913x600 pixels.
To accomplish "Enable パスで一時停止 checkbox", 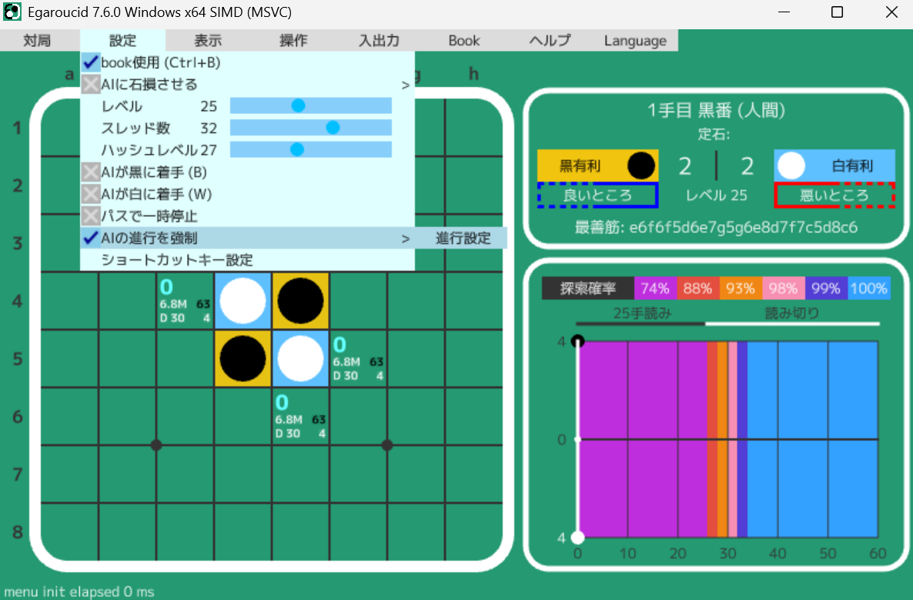I will [91, 216].
